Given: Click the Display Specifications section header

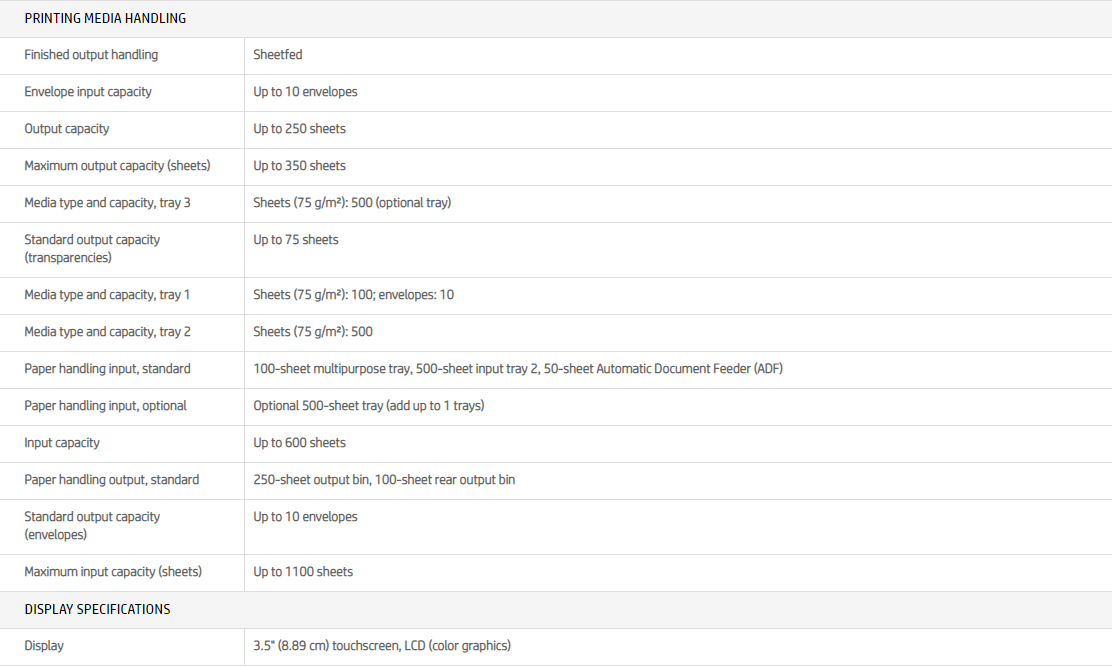Looking at the screenshot, I should [x=97, y=609].
